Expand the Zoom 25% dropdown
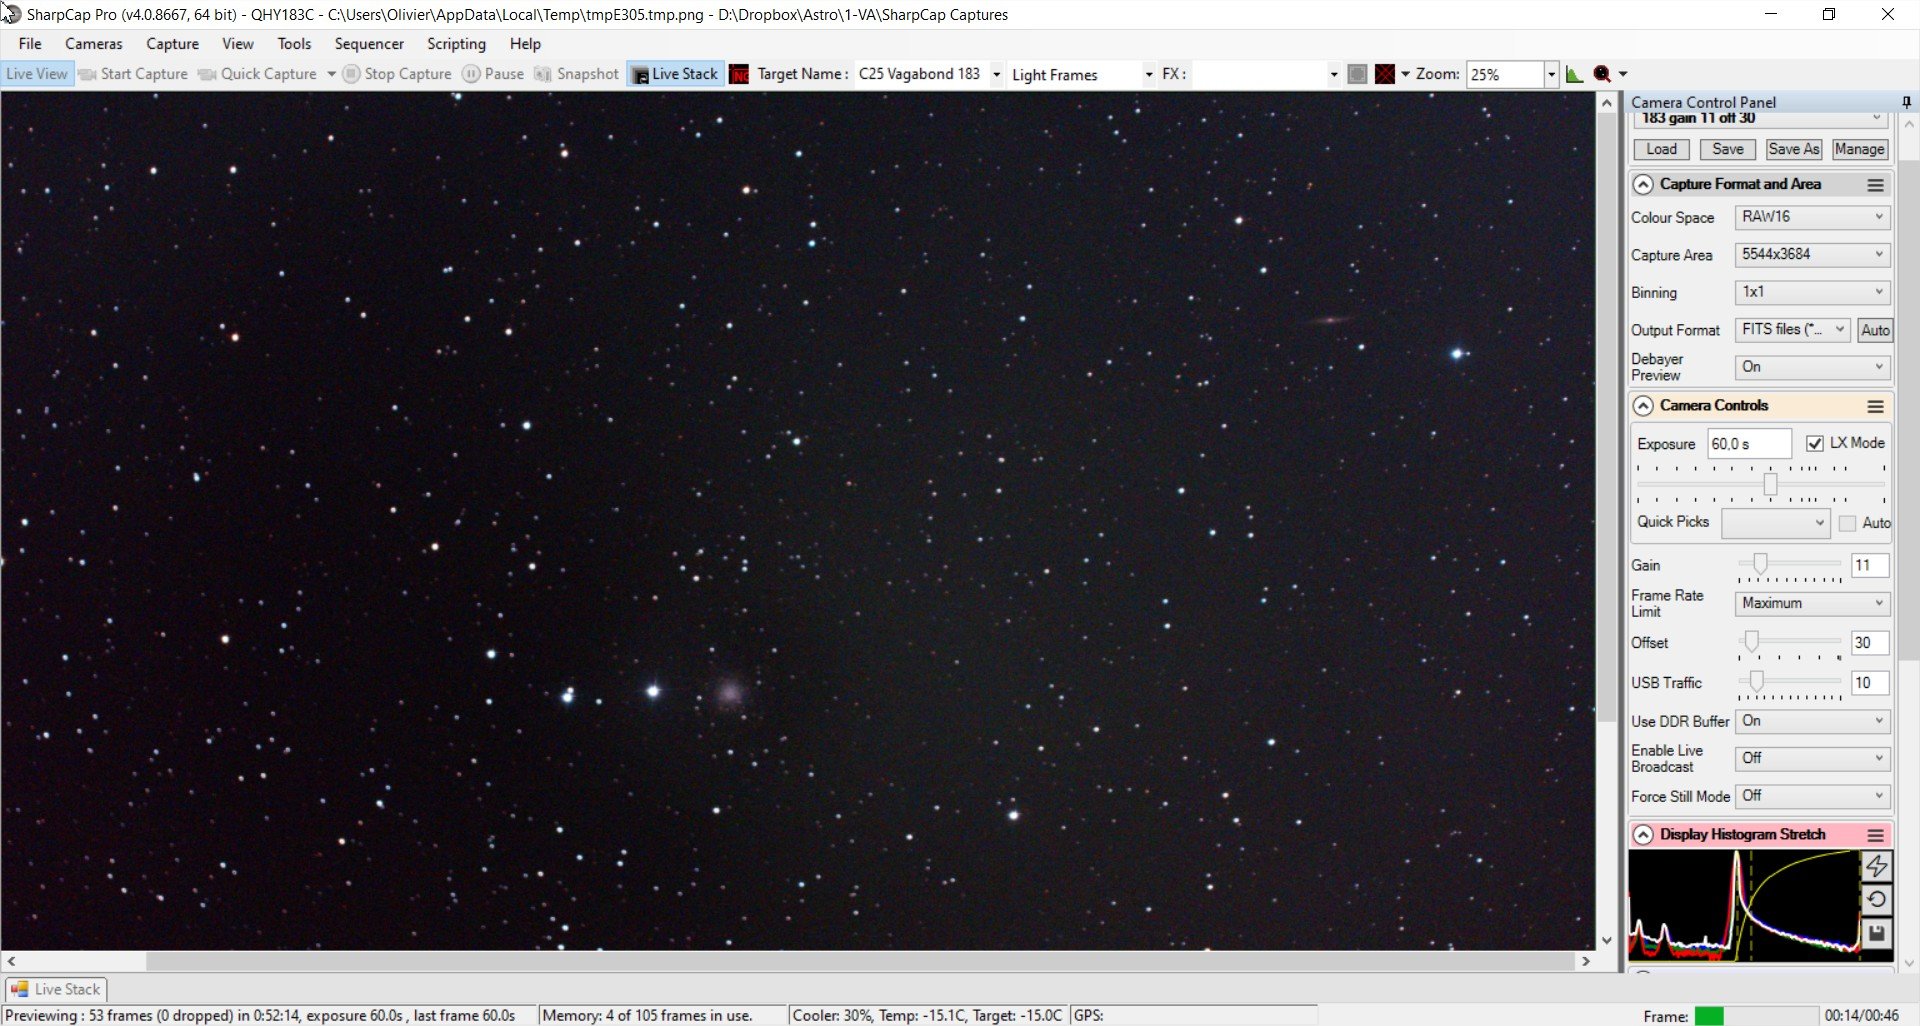 click(1551, 74)
